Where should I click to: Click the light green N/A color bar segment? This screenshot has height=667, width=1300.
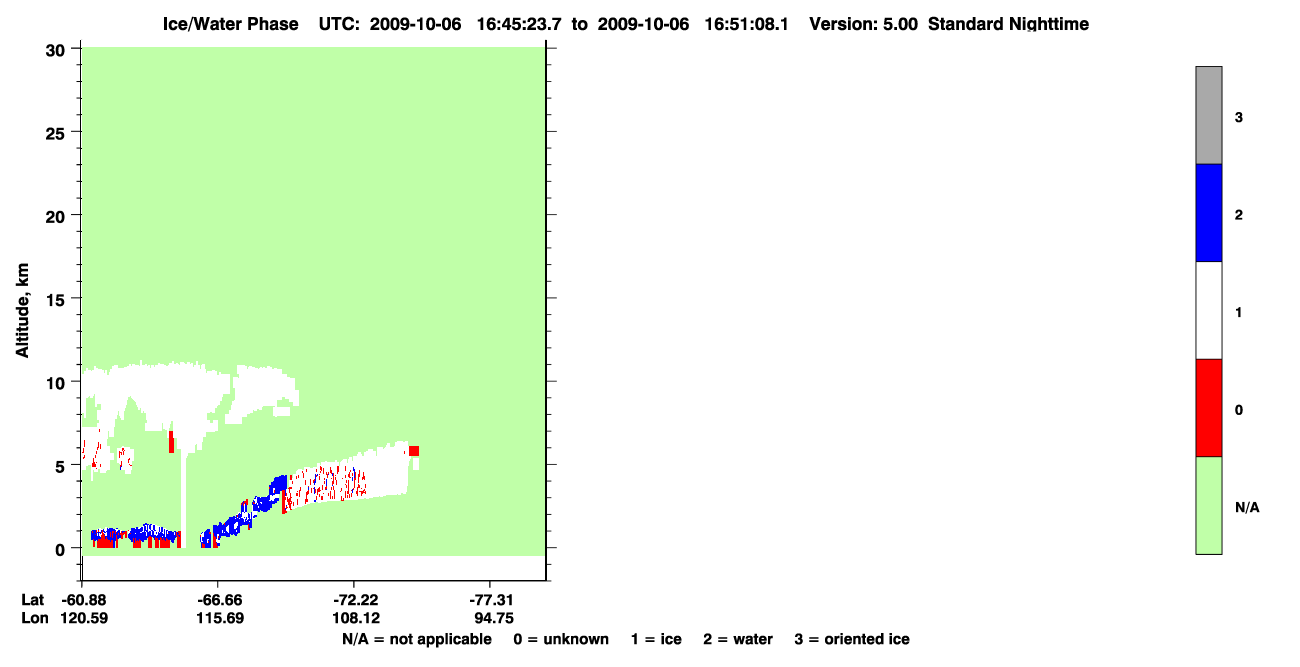[x=1208, y=505]
